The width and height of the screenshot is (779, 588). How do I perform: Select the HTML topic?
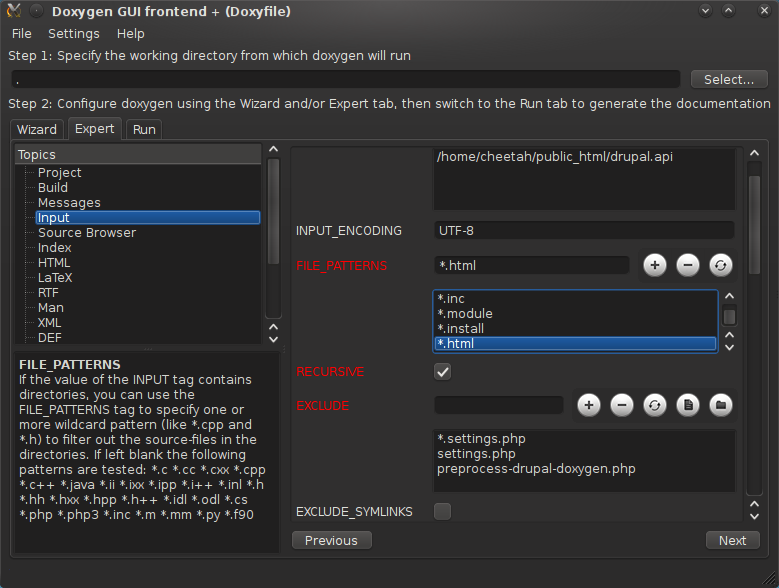54,262
